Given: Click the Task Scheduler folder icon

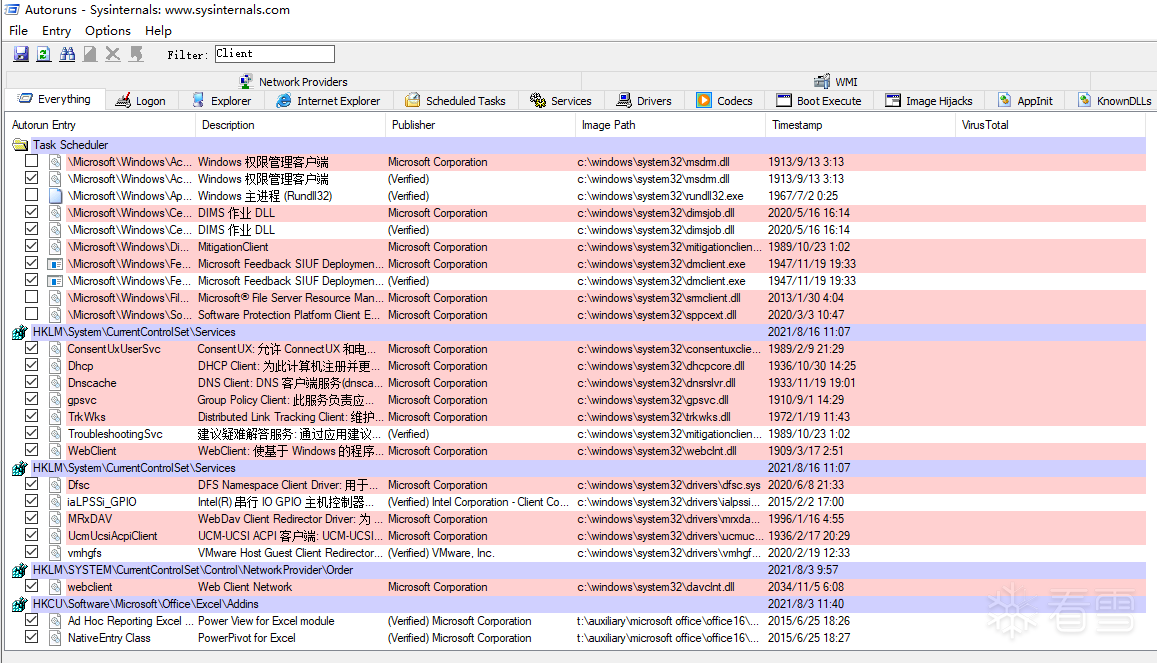Looking at the screenshot, I should tap(20, 145).
